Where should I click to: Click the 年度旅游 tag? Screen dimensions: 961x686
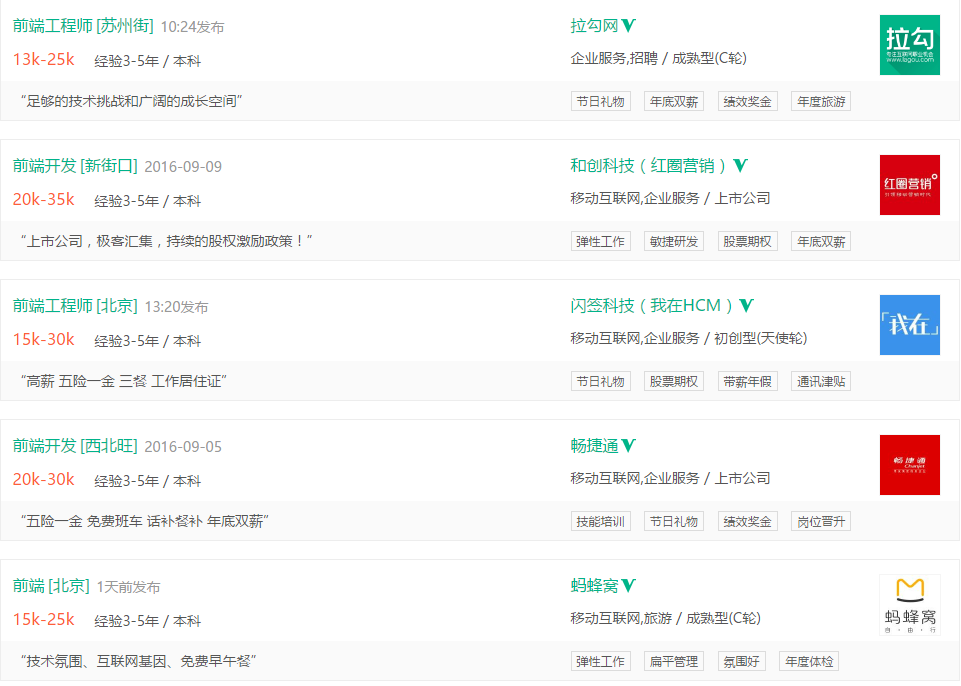coord(821,101)
